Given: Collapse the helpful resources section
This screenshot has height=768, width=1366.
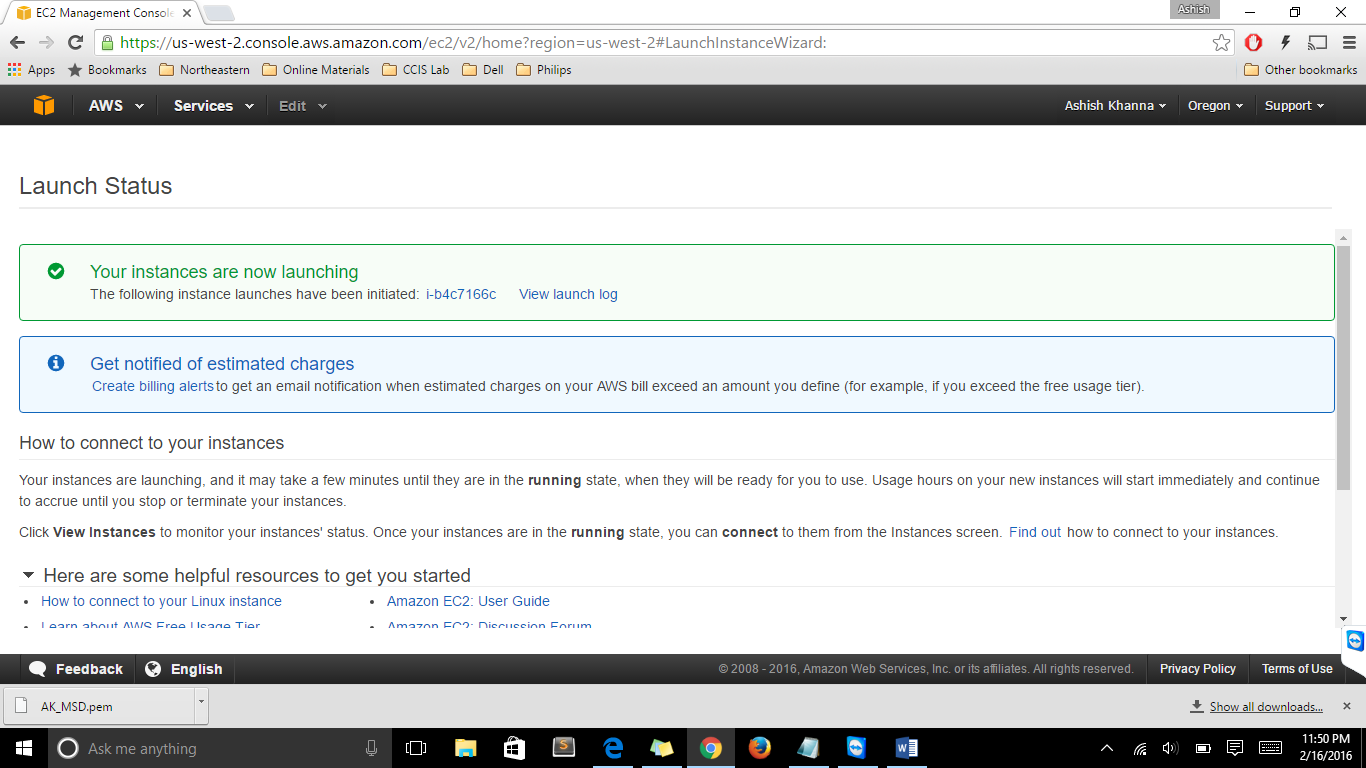Looking at the screenshot, I should pos(28,576).
